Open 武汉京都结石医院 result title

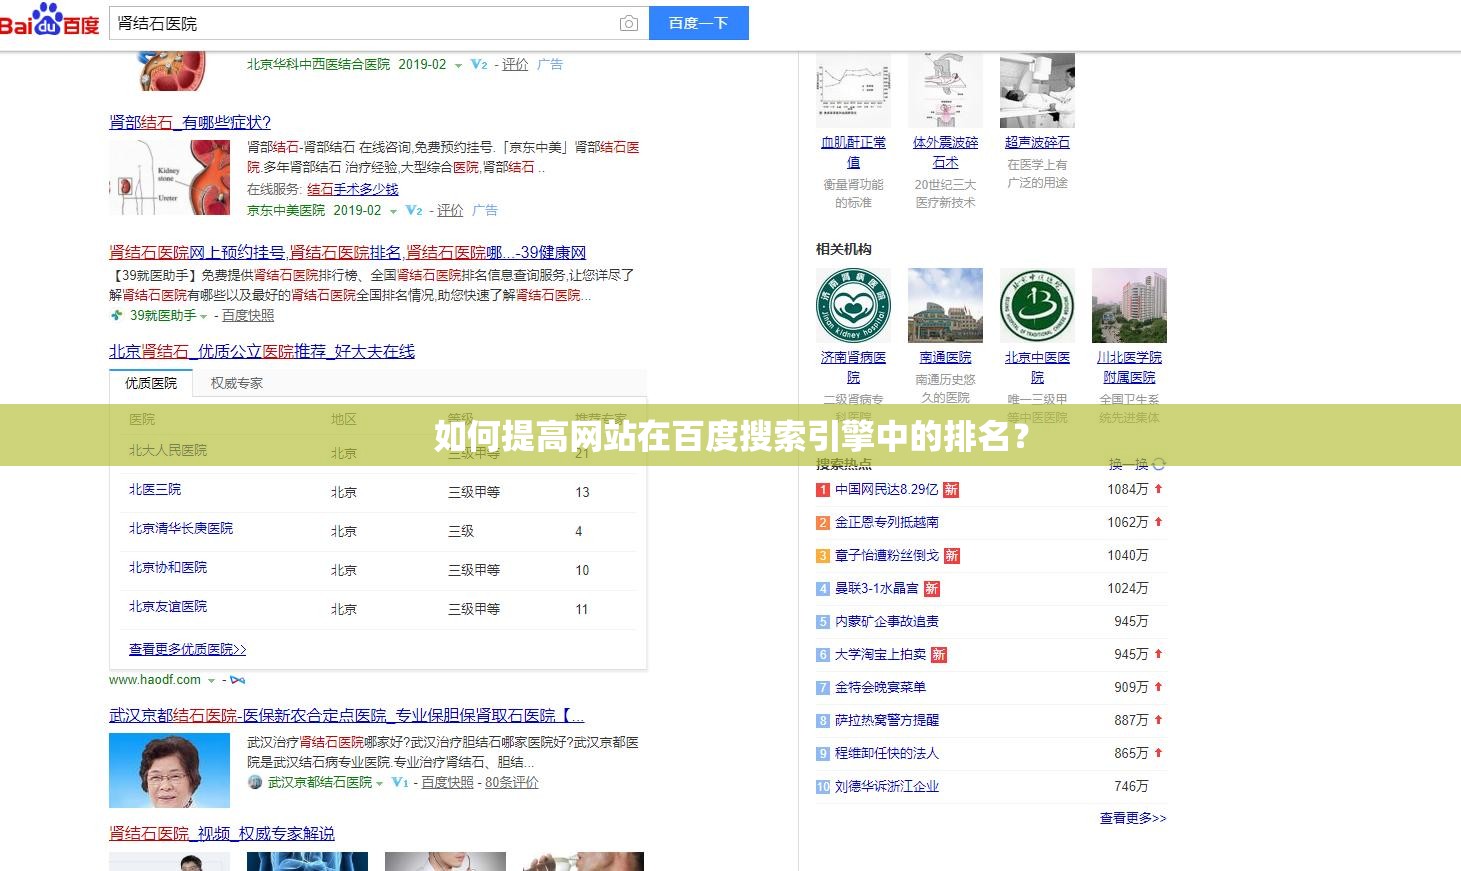tap(347, 715)
